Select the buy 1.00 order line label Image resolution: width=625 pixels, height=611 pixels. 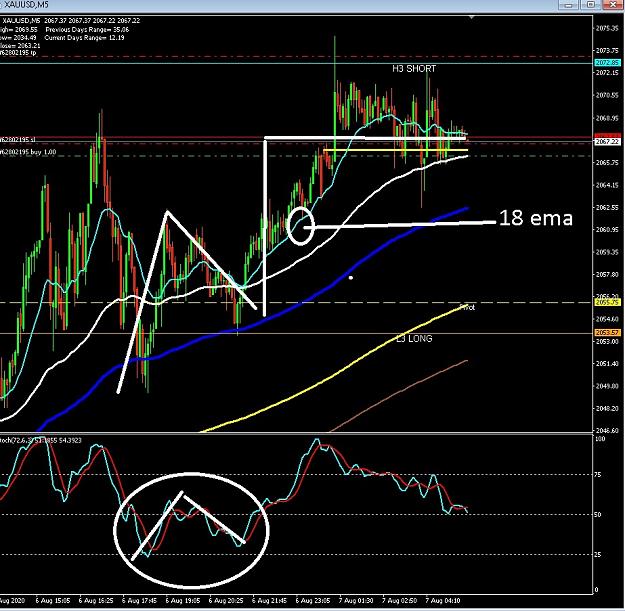28,152
